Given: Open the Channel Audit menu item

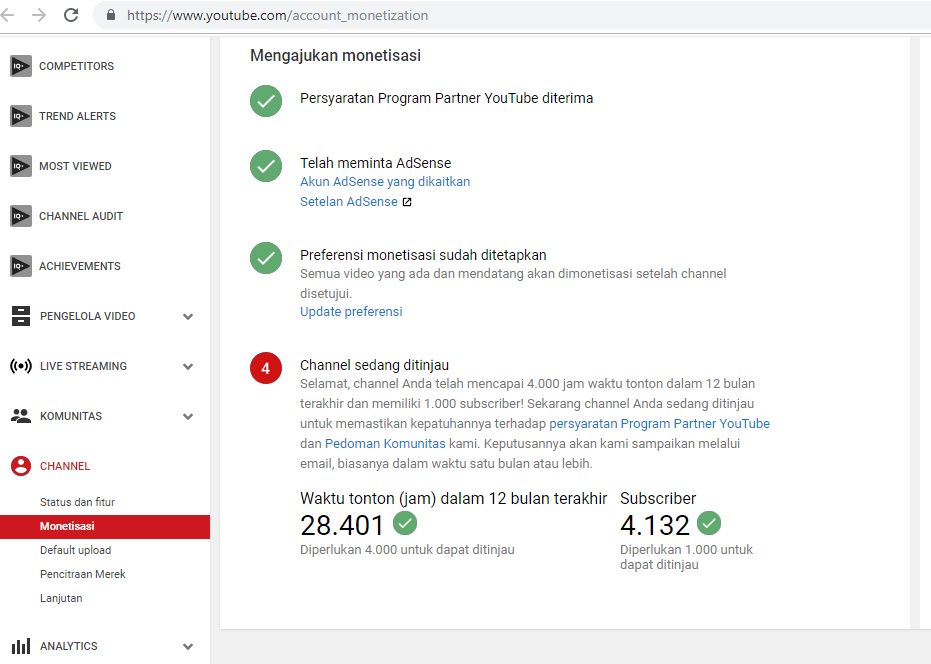Looking at the screenshot, I should [81, 216].
